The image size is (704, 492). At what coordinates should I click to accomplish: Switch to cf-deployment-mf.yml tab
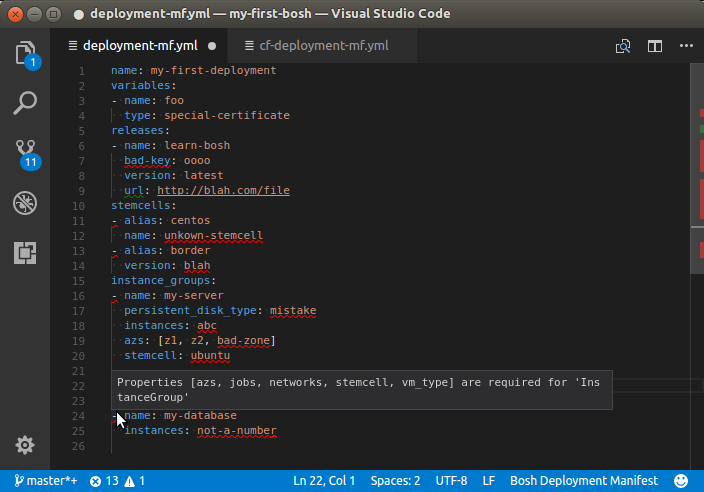tap(324, 46)
